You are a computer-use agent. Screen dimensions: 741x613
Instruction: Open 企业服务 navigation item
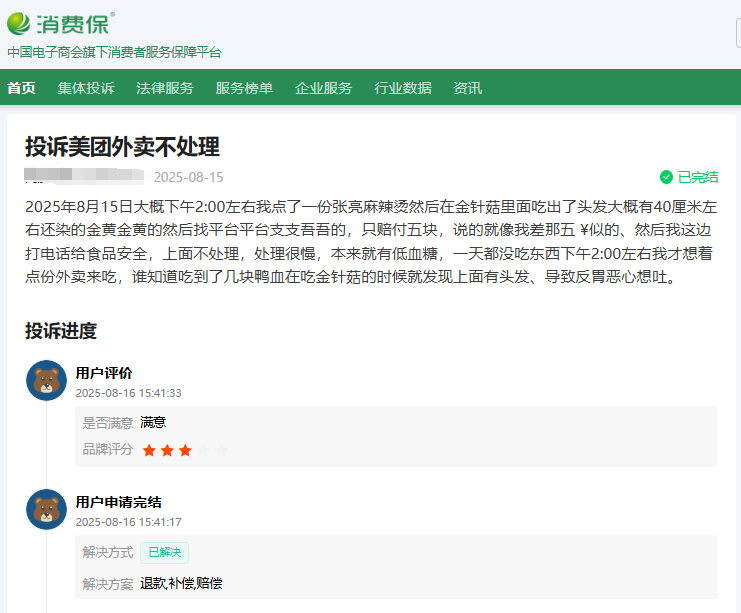click(x=324, y=88)
